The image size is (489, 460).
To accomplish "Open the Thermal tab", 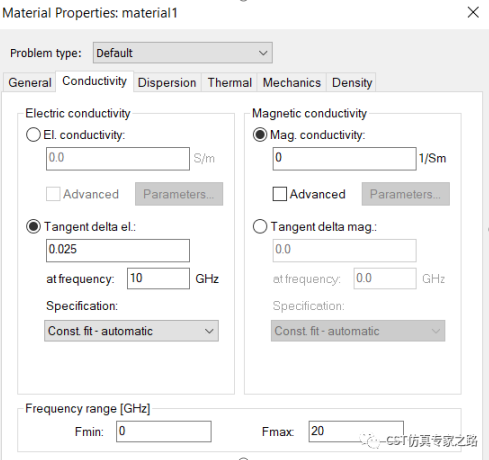I will point(230,82).
